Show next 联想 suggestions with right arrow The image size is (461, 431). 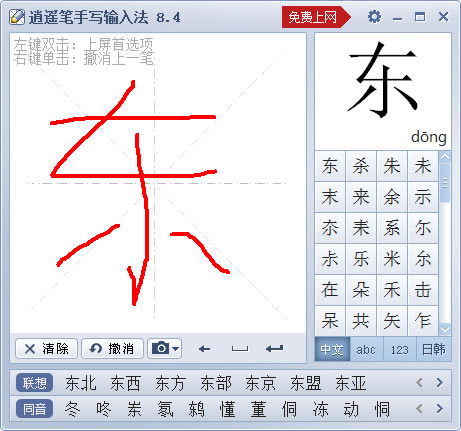(440, 383)
